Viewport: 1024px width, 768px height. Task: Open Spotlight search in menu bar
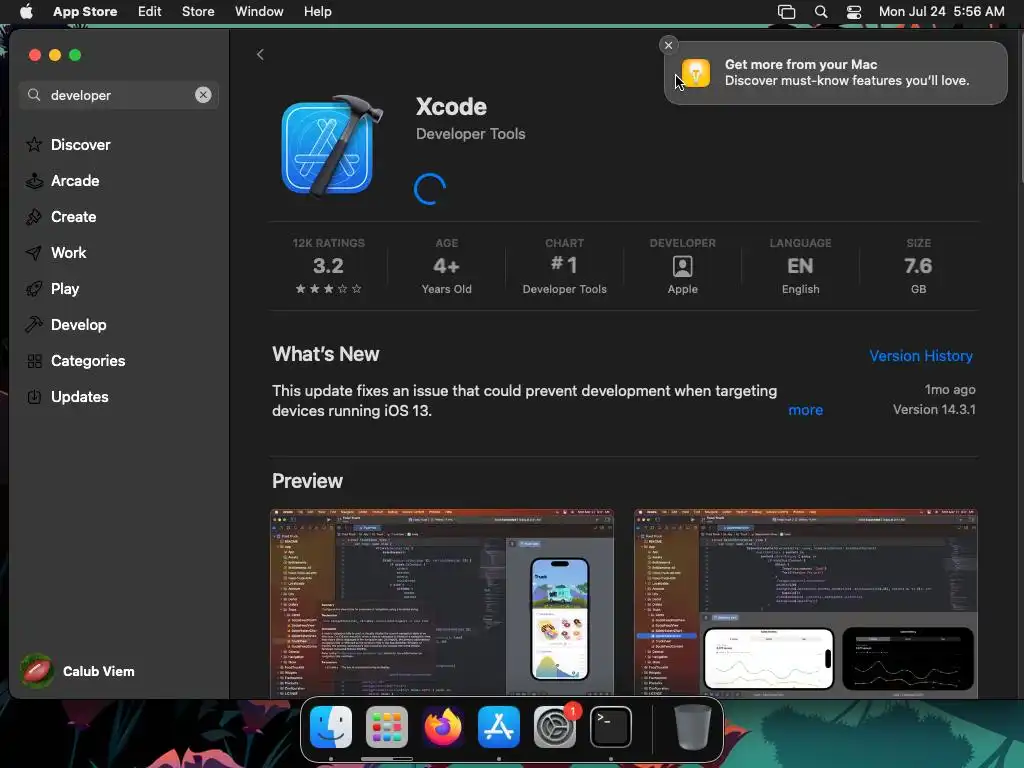[x=821, y=12]
